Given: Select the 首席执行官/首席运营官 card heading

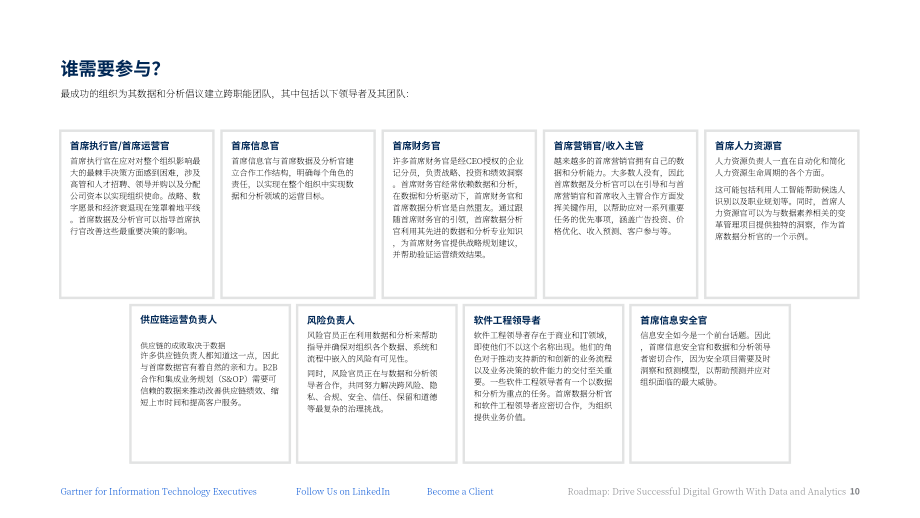Looking at the screenshot, I should (120, 145).
